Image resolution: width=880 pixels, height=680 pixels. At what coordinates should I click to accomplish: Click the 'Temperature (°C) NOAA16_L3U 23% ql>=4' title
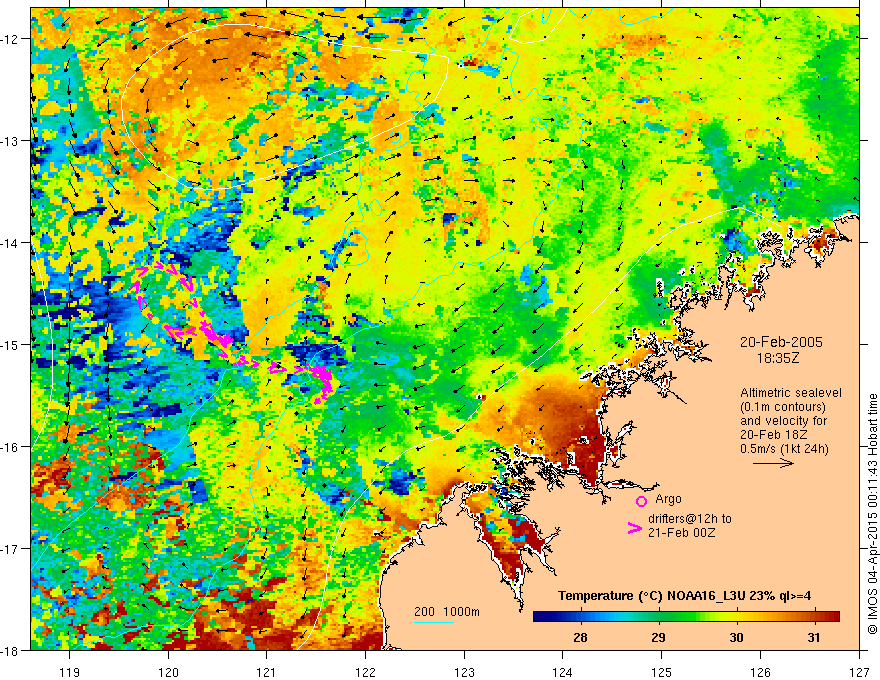(684, 596)
